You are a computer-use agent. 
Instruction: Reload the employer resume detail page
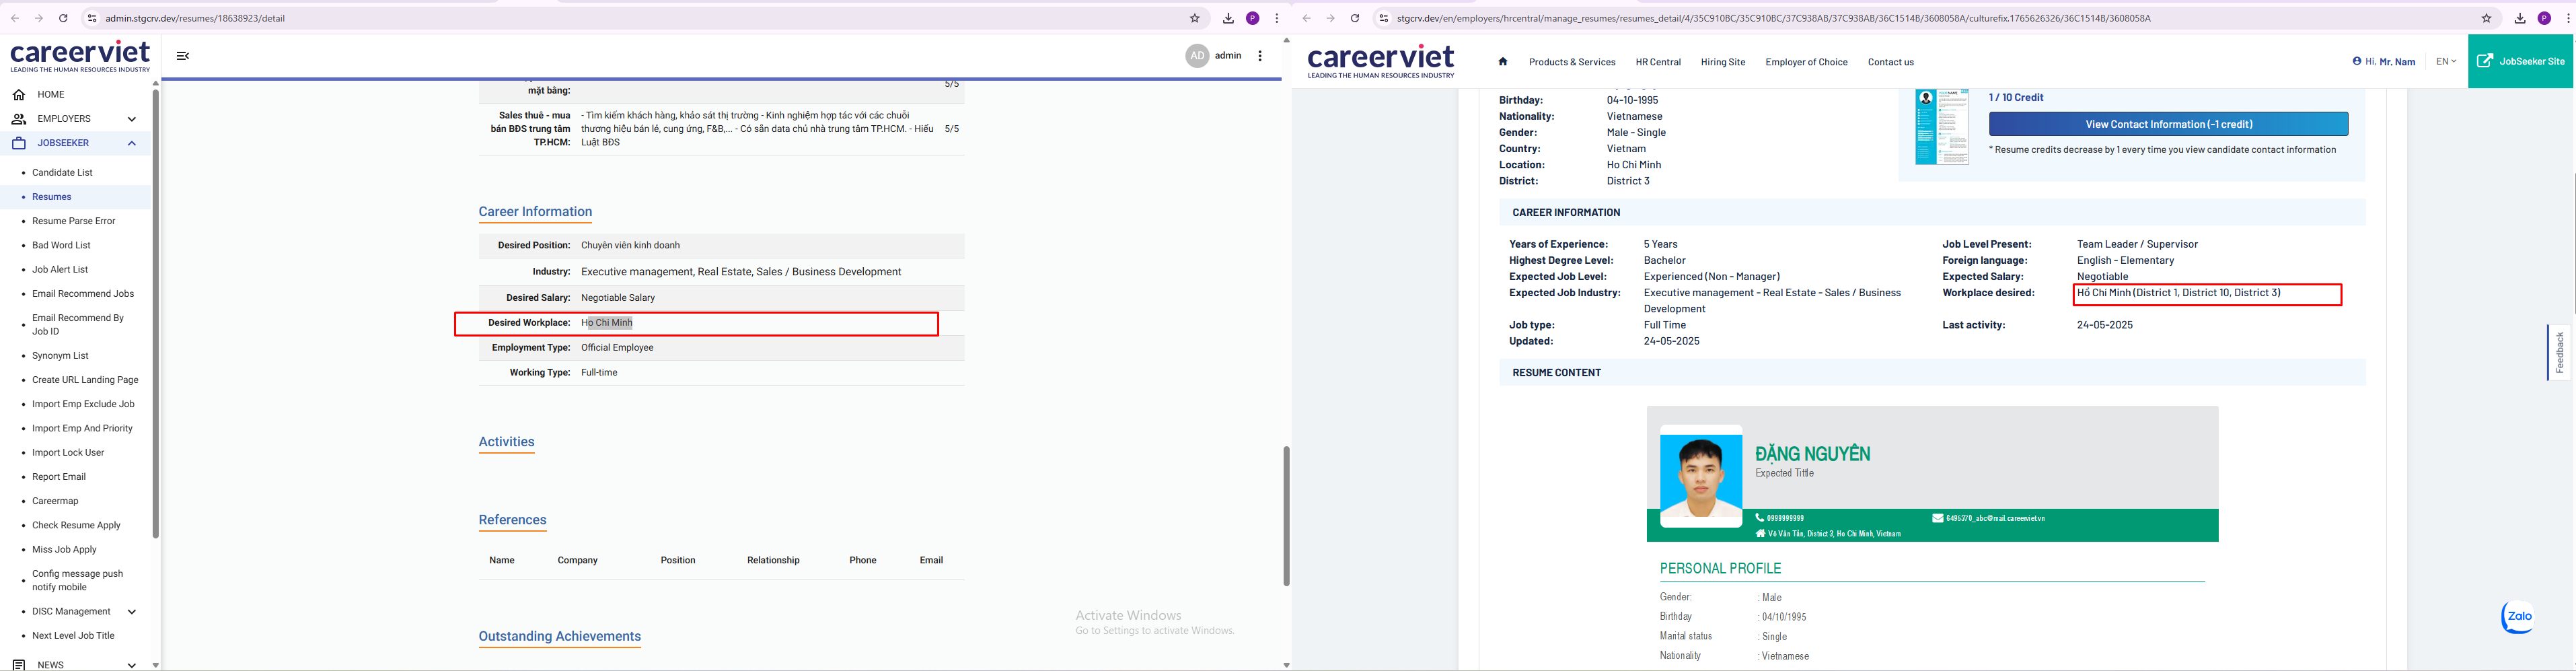point(1355,18)
